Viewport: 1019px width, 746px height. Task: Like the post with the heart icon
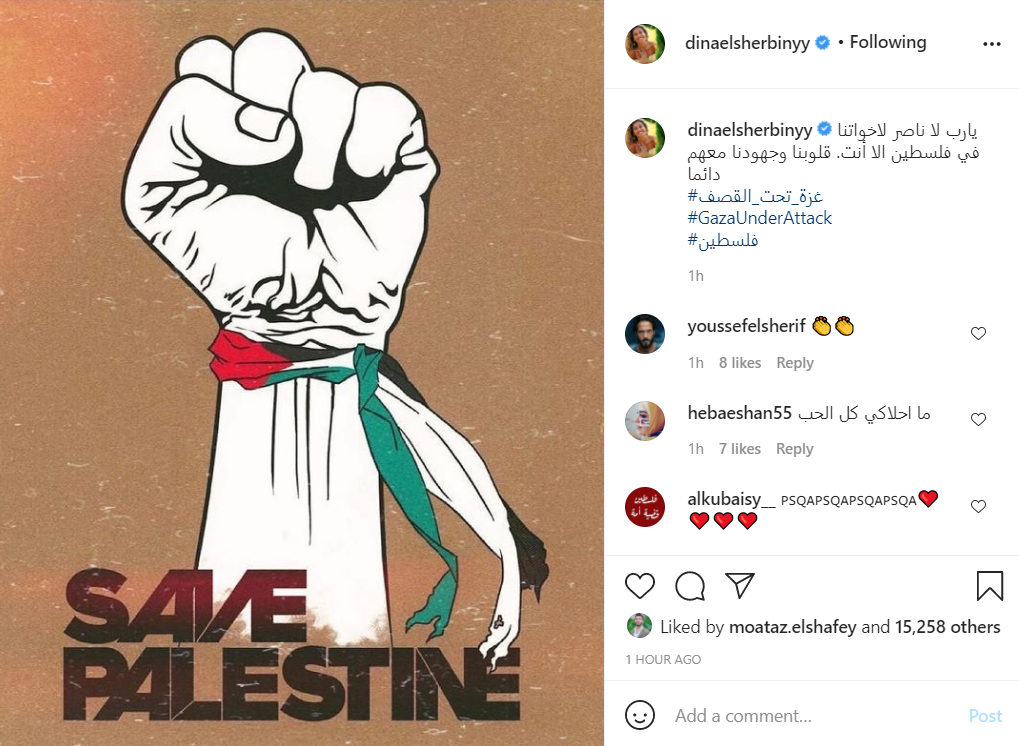click(x=639, y=585)
